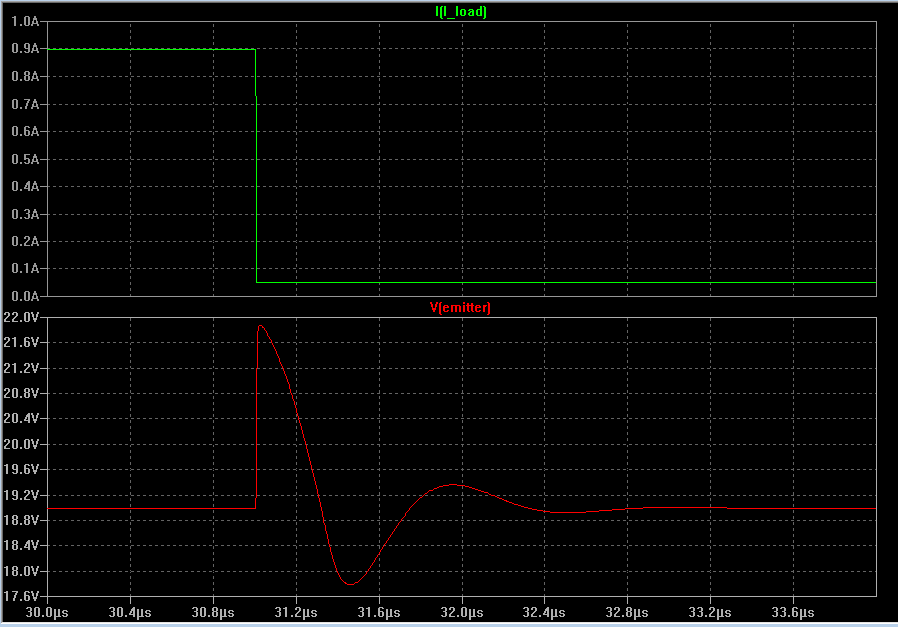The width and height of the screenshot is (898, 627).
Task: Click the 32.8µs time axis label
Action: [x=627, y=613]
